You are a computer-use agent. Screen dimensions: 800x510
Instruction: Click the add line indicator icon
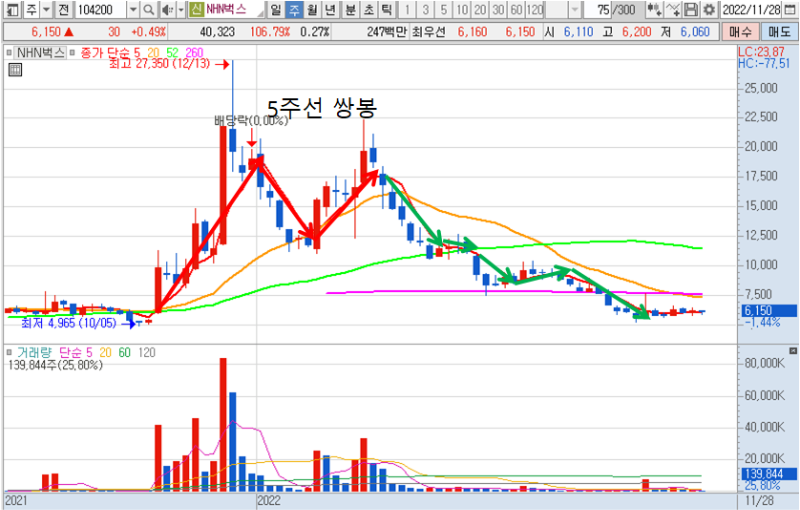point(673,9)
